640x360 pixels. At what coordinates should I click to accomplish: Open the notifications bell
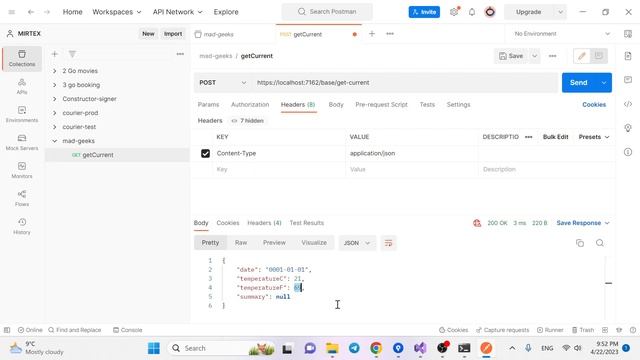point(472,12)
